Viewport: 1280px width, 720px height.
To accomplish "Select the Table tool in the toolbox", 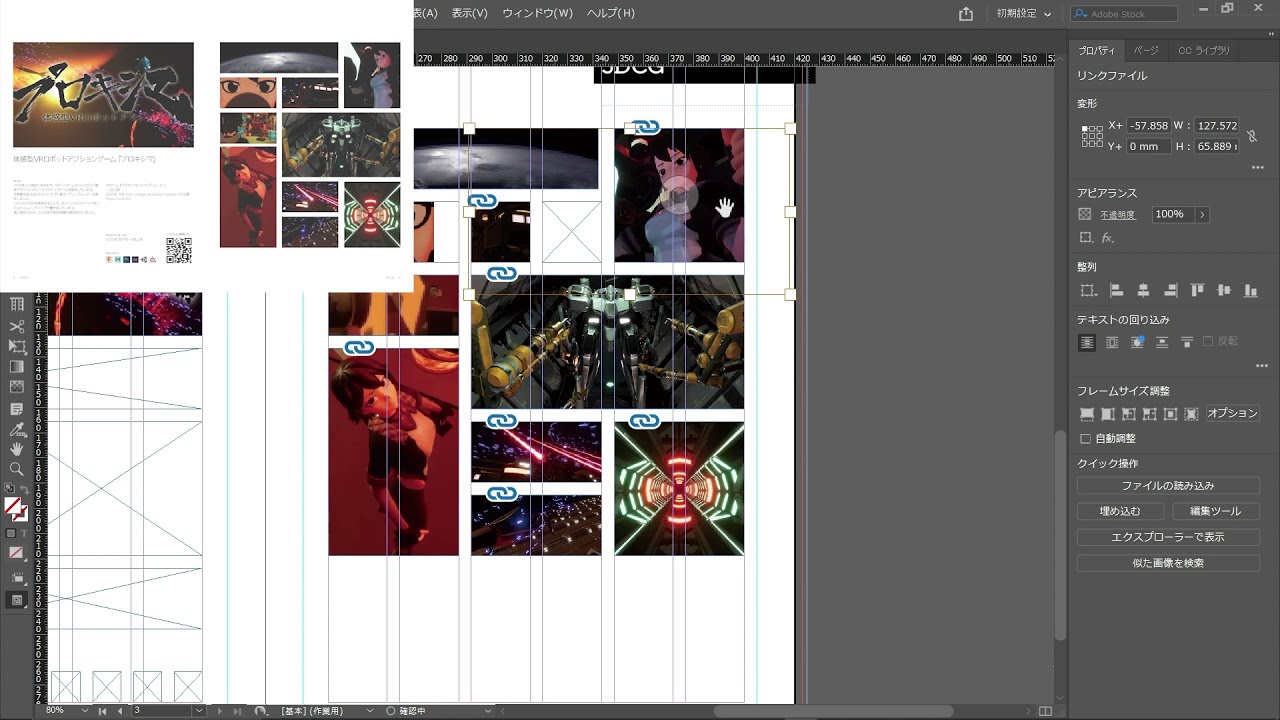I will pos(17,304).
